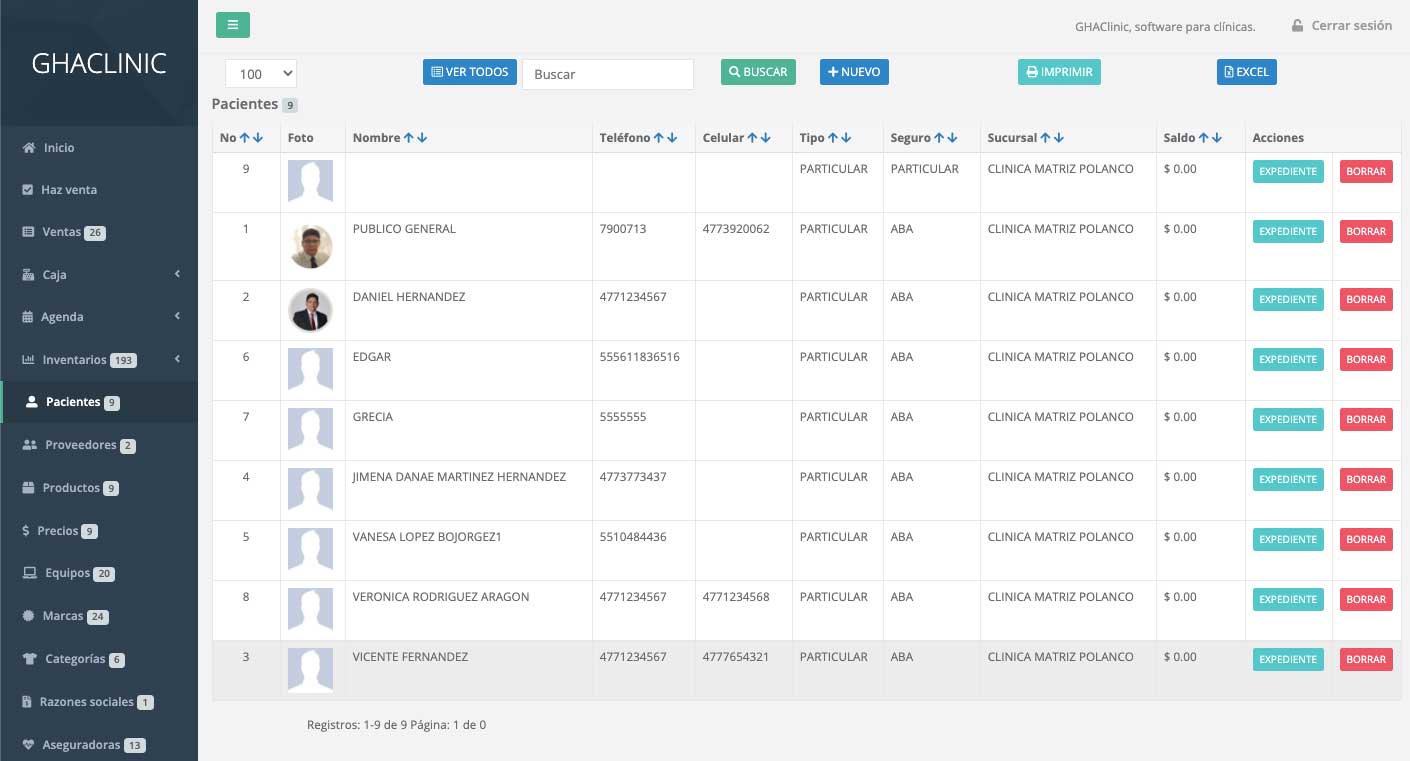Click inside the Buscar search field
The width and height of the screenshot is (1410, 761).
click(x=607, y=73)
